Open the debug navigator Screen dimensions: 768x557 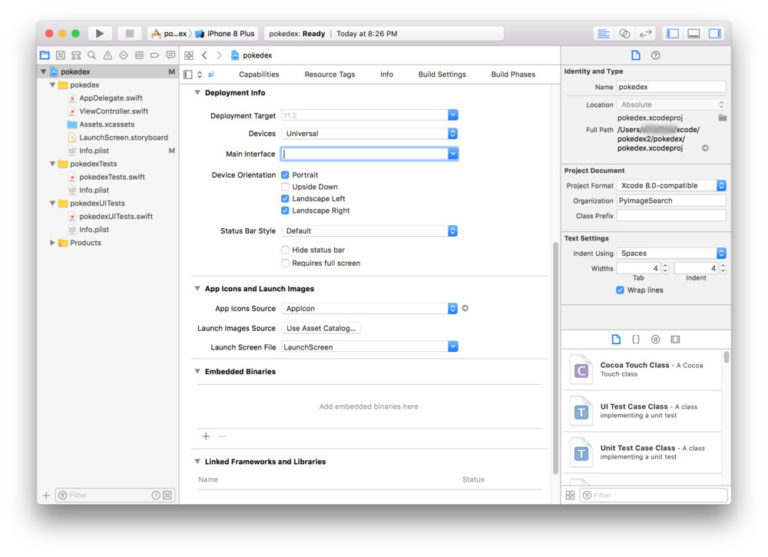tap(139, 55)
